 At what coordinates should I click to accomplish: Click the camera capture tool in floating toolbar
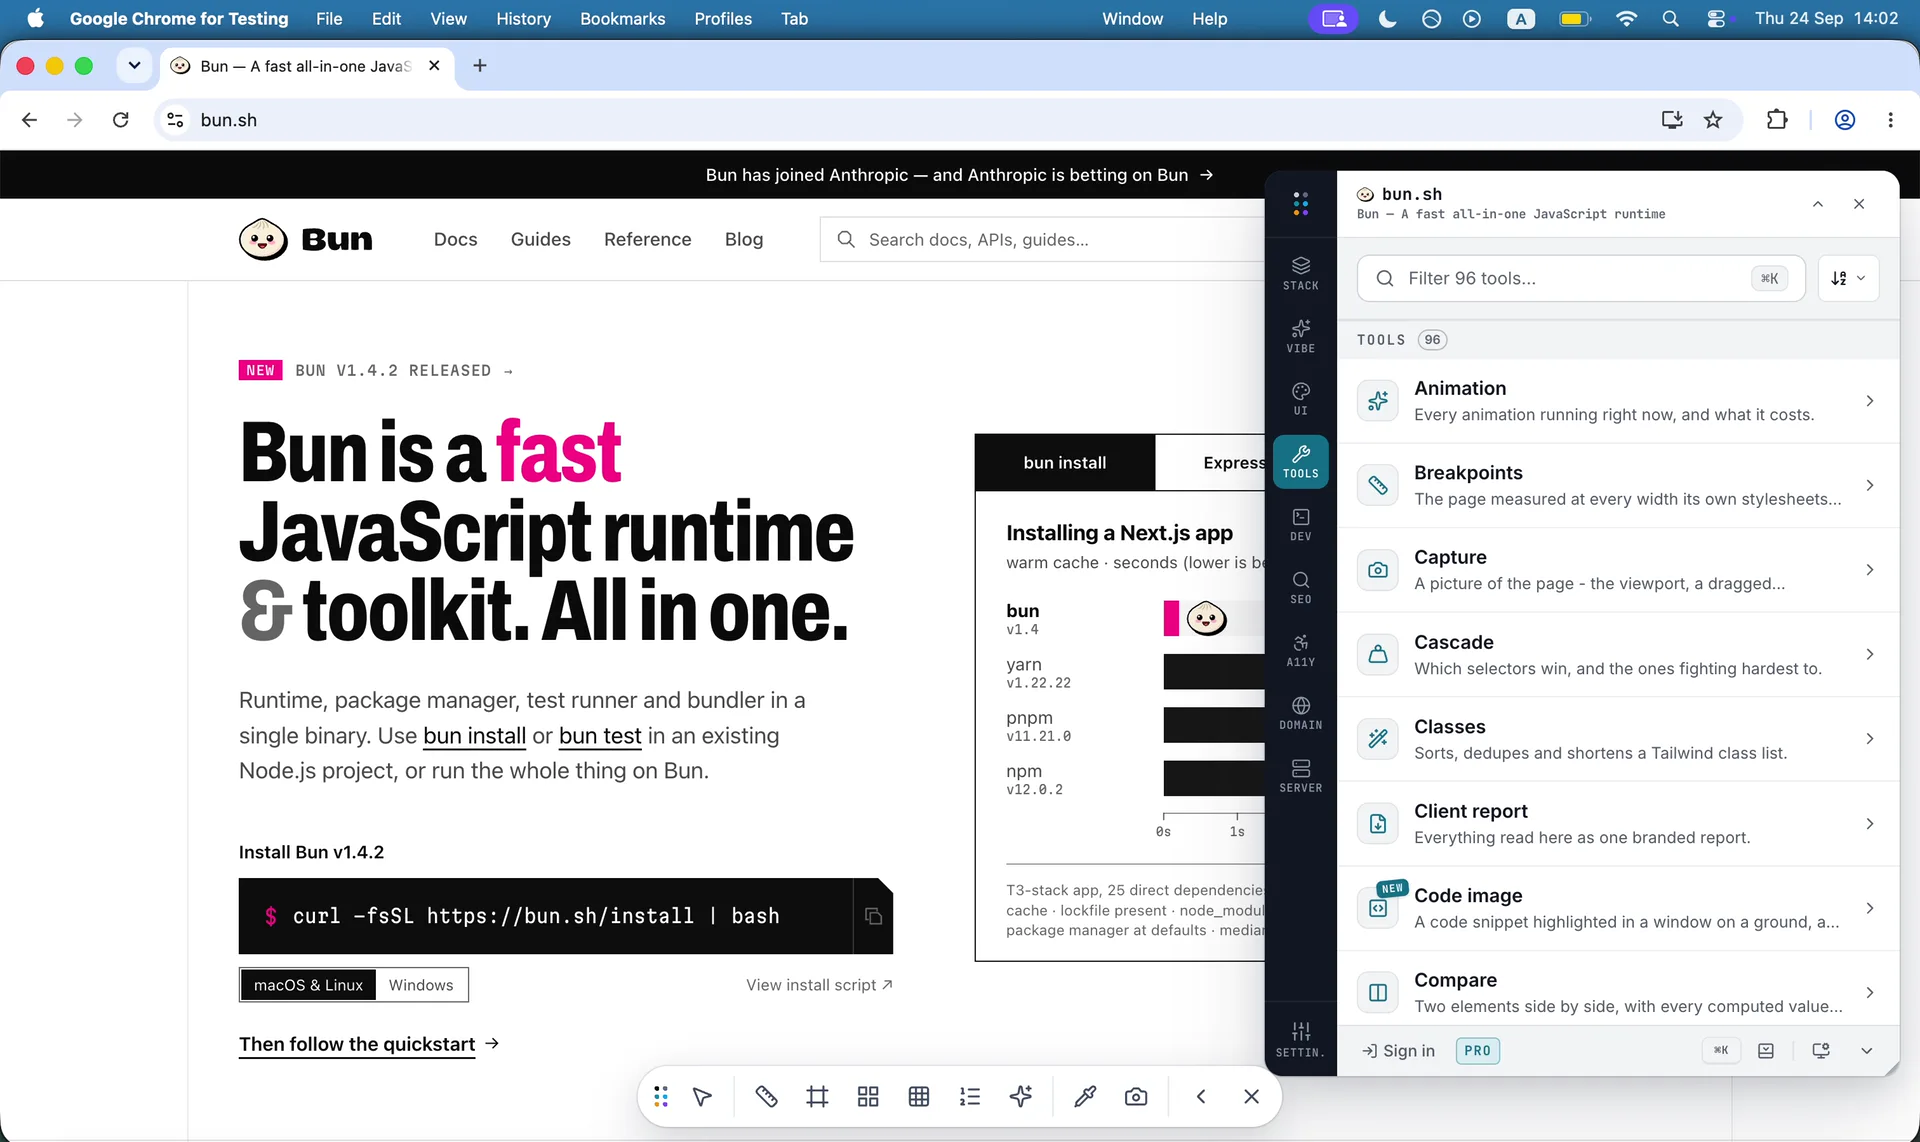pos(1136,1097)
